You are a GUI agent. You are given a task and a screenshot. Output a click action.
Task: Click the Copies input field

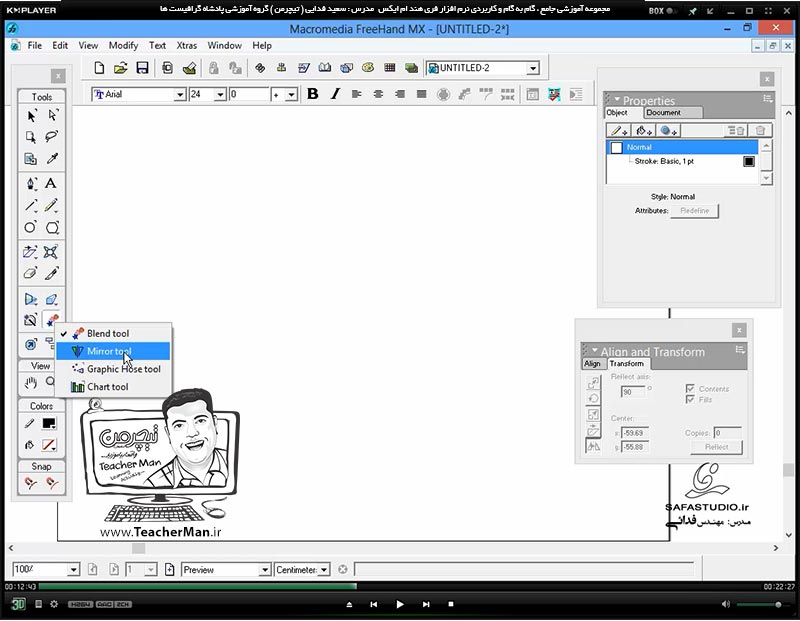click(x=728, y=433)
